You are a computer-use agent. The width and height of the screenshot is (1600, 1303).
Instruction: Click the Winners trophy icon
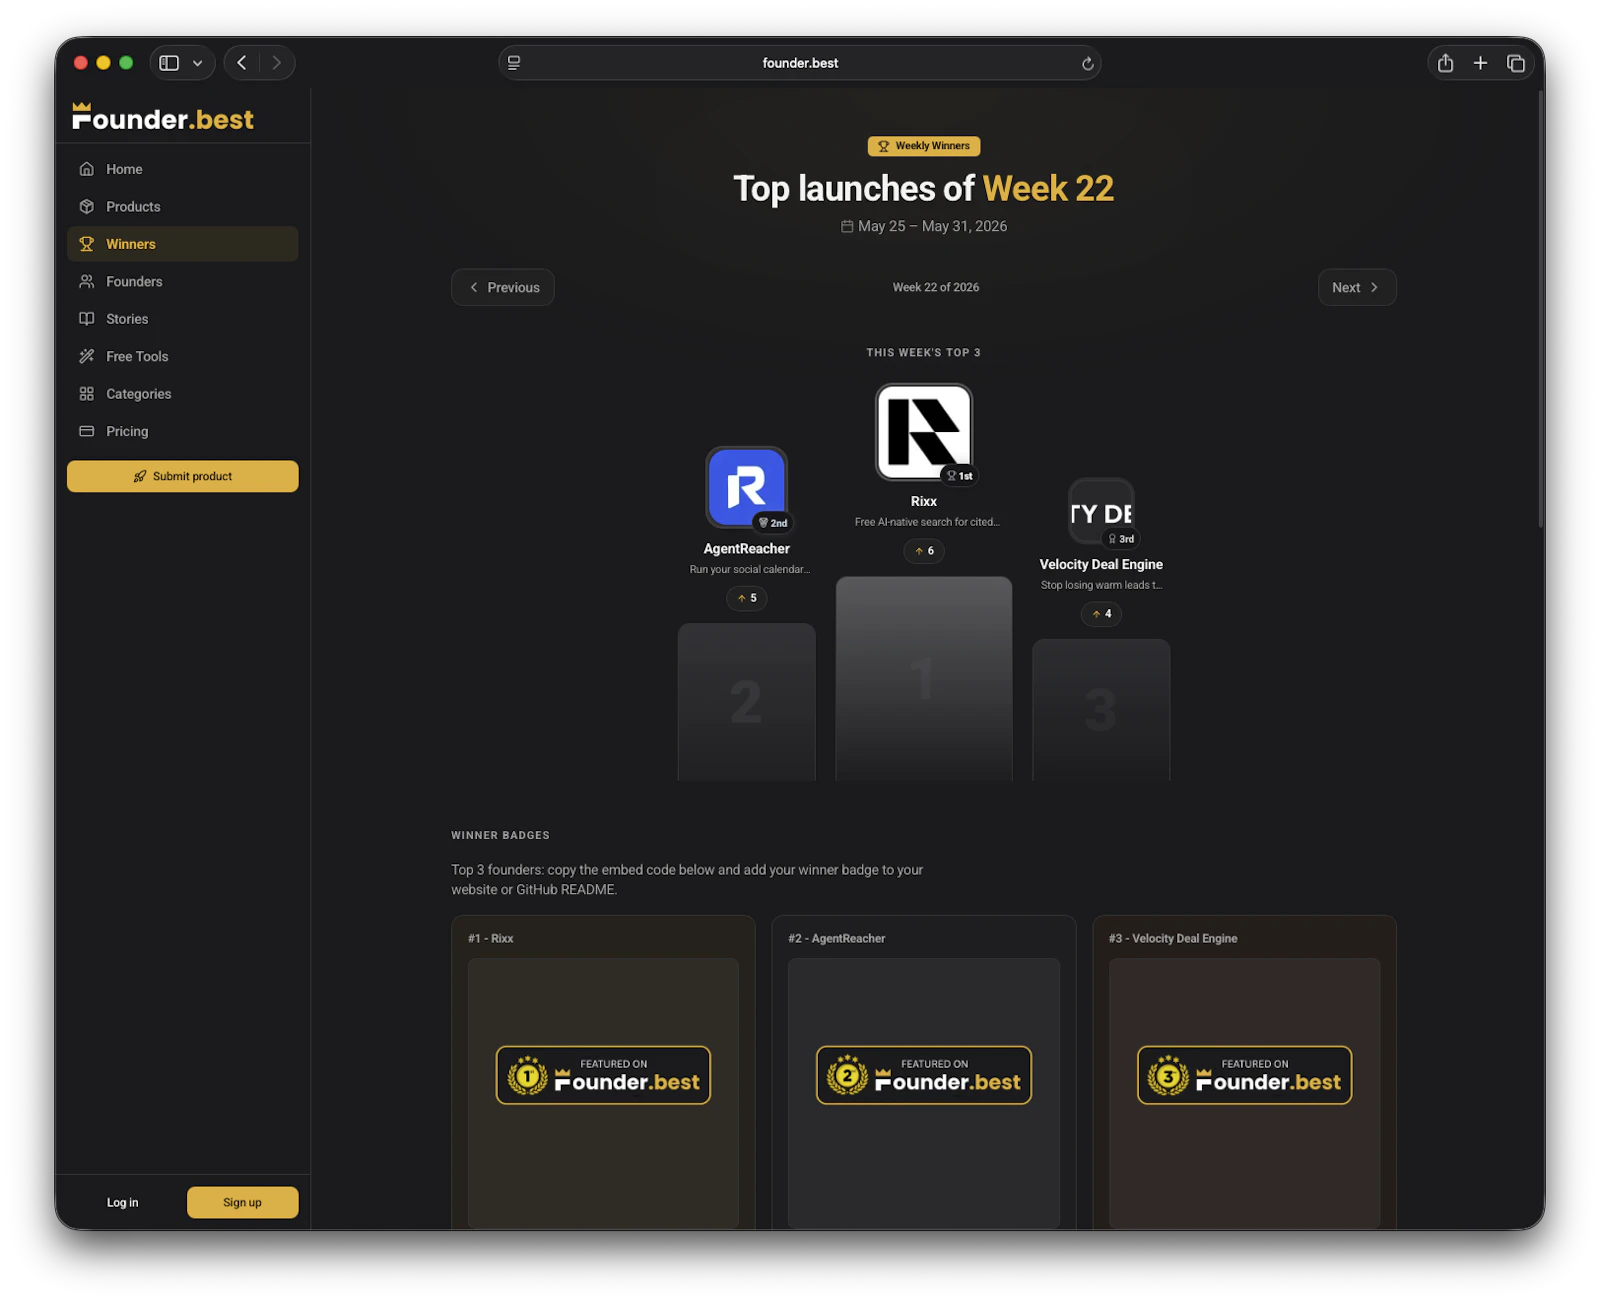coord(87,244)
